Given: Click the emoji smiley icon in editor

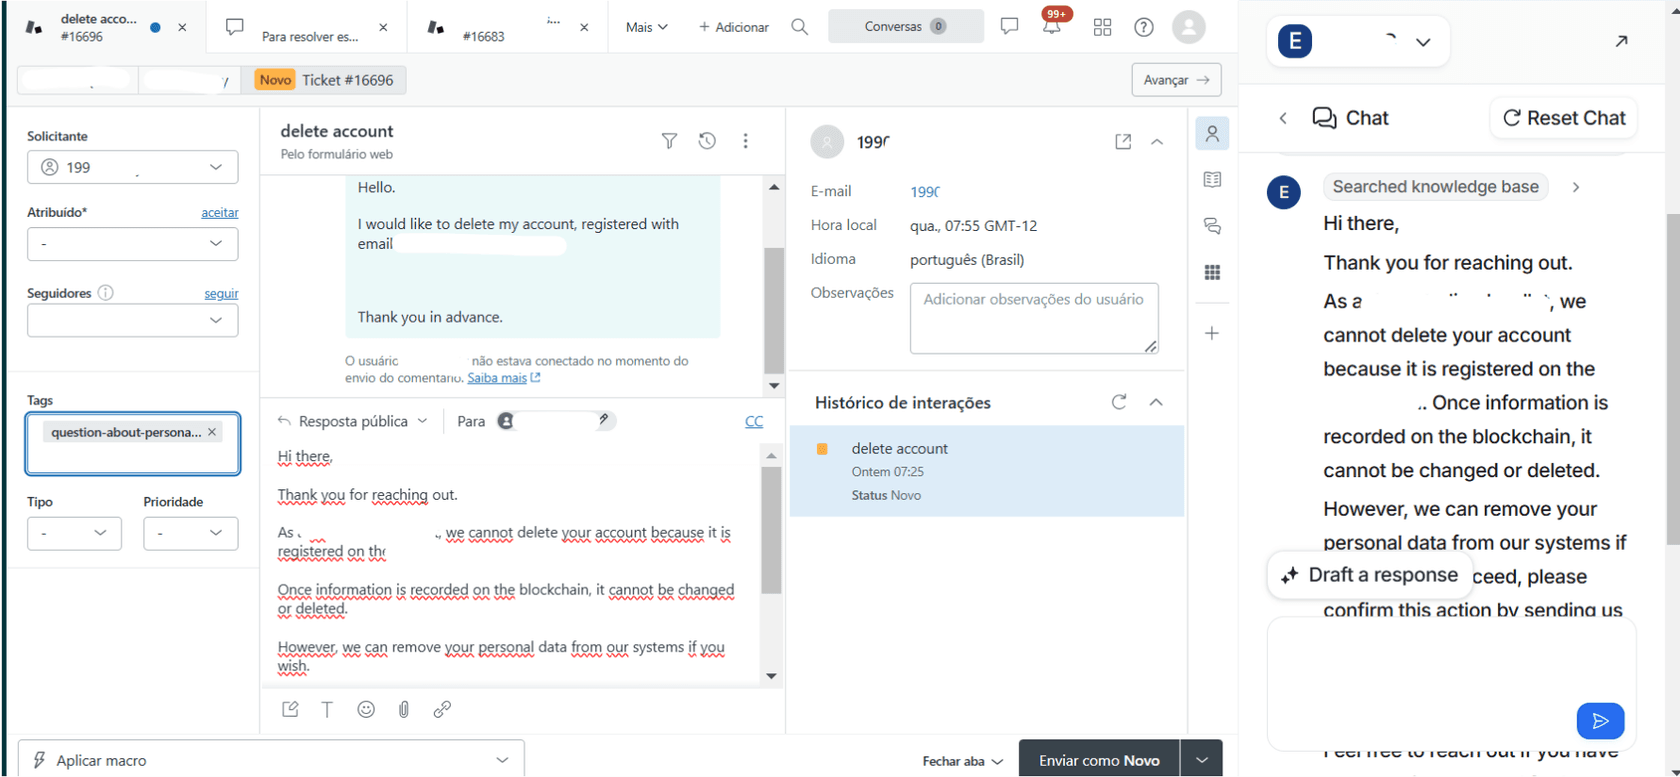Looking at the screenshot, I should (366, 709).
